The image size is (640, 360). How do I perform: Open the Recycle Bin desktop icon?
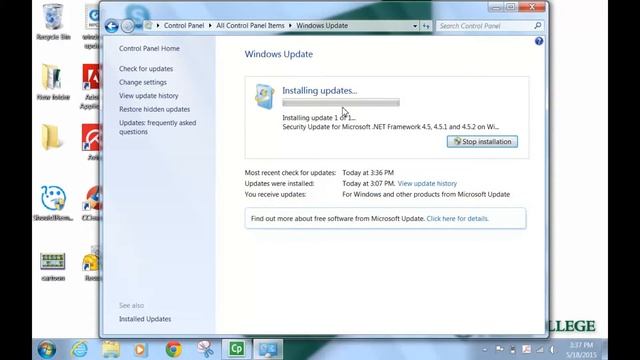tap(53, 22)
